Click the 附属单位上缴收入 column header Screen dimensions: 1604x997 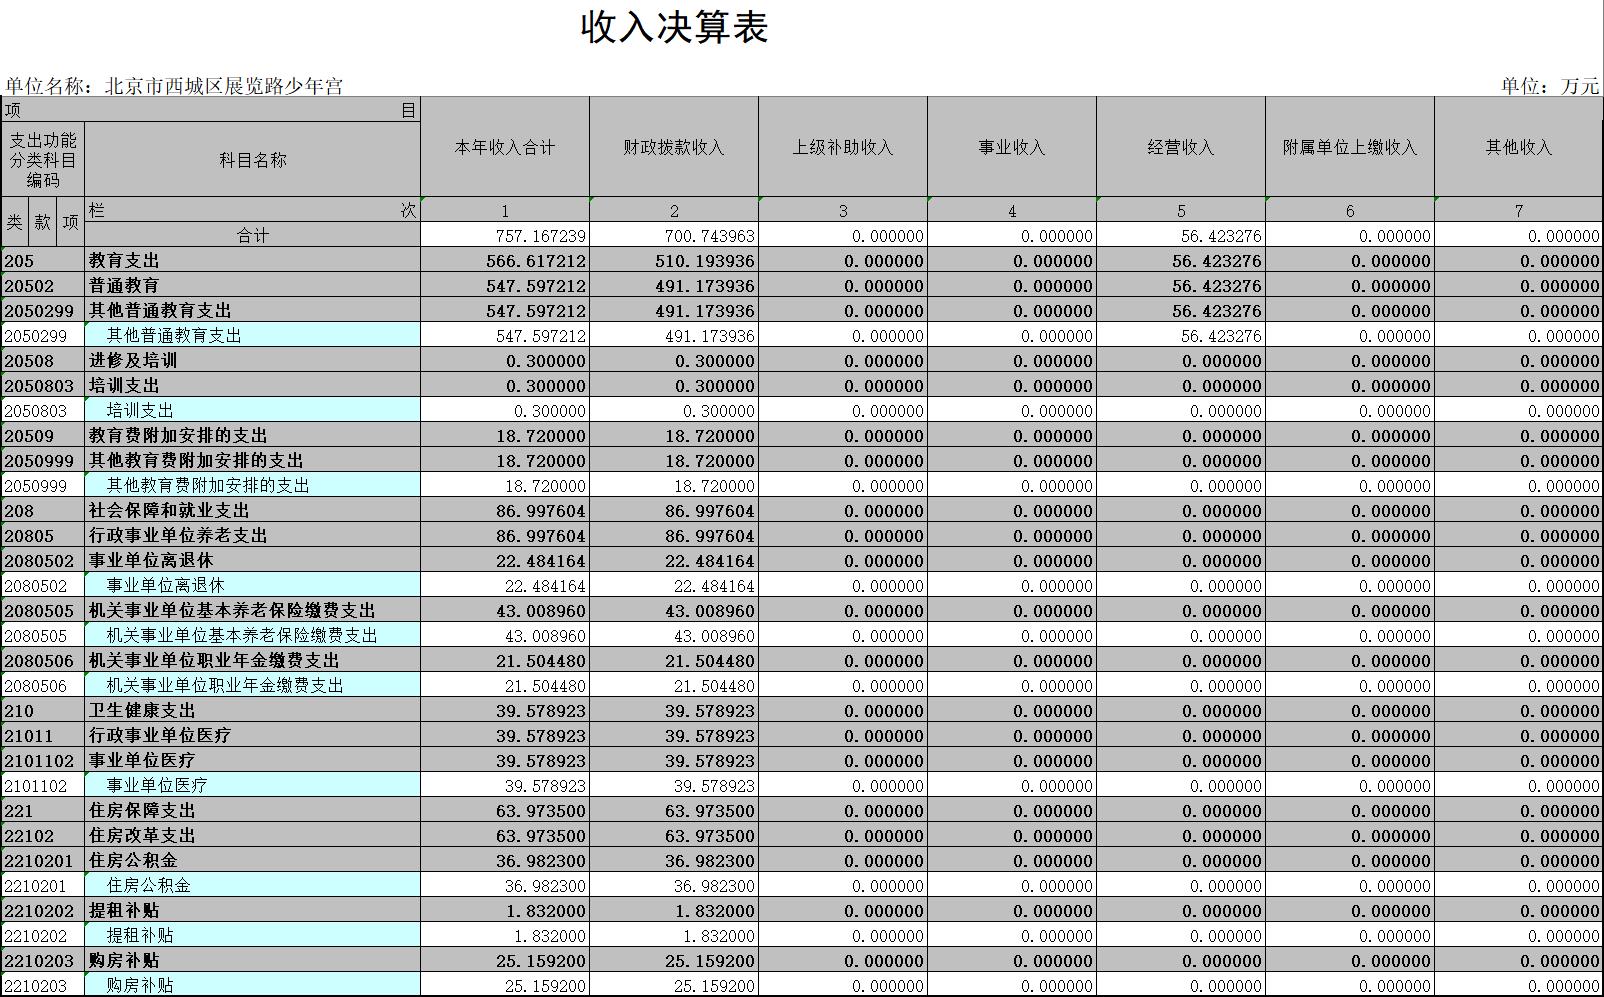click(1350, 147)
